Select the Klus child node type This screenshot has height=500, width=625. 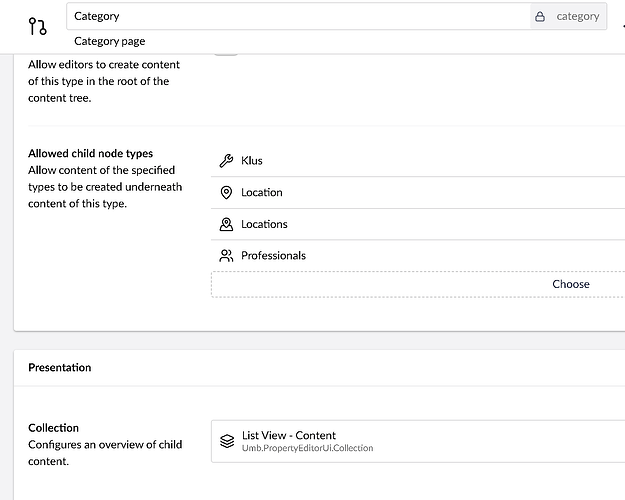pyautogui.click(x=252, y=161)
